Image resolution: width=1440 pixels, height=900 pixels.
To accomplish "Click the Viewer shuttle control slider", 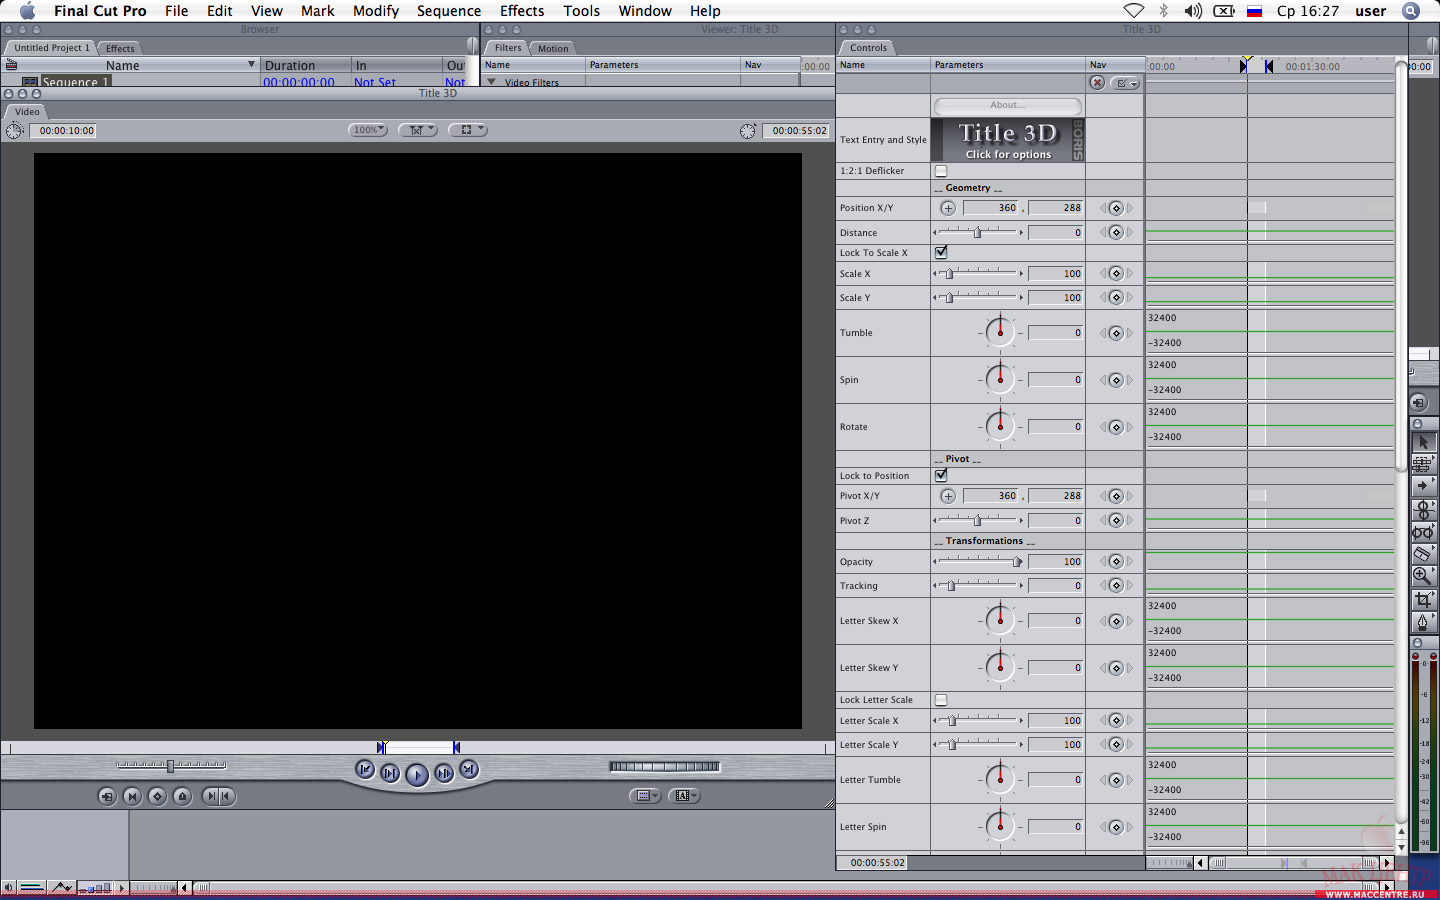I will click(170, 766).
